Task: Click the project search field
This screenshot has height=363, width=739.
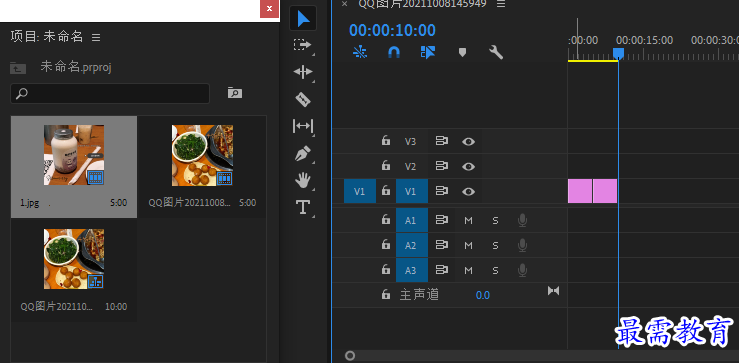Action: point(110,93)
